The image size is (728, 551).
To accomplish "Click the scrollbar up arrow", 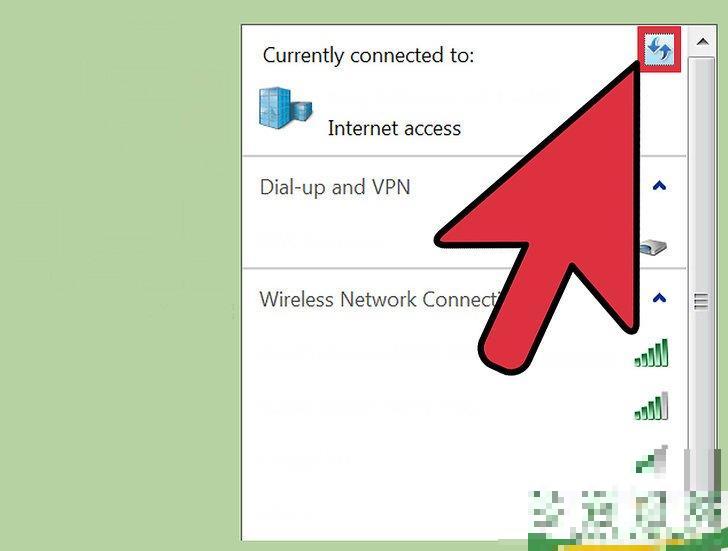I will tap(702, 42).
